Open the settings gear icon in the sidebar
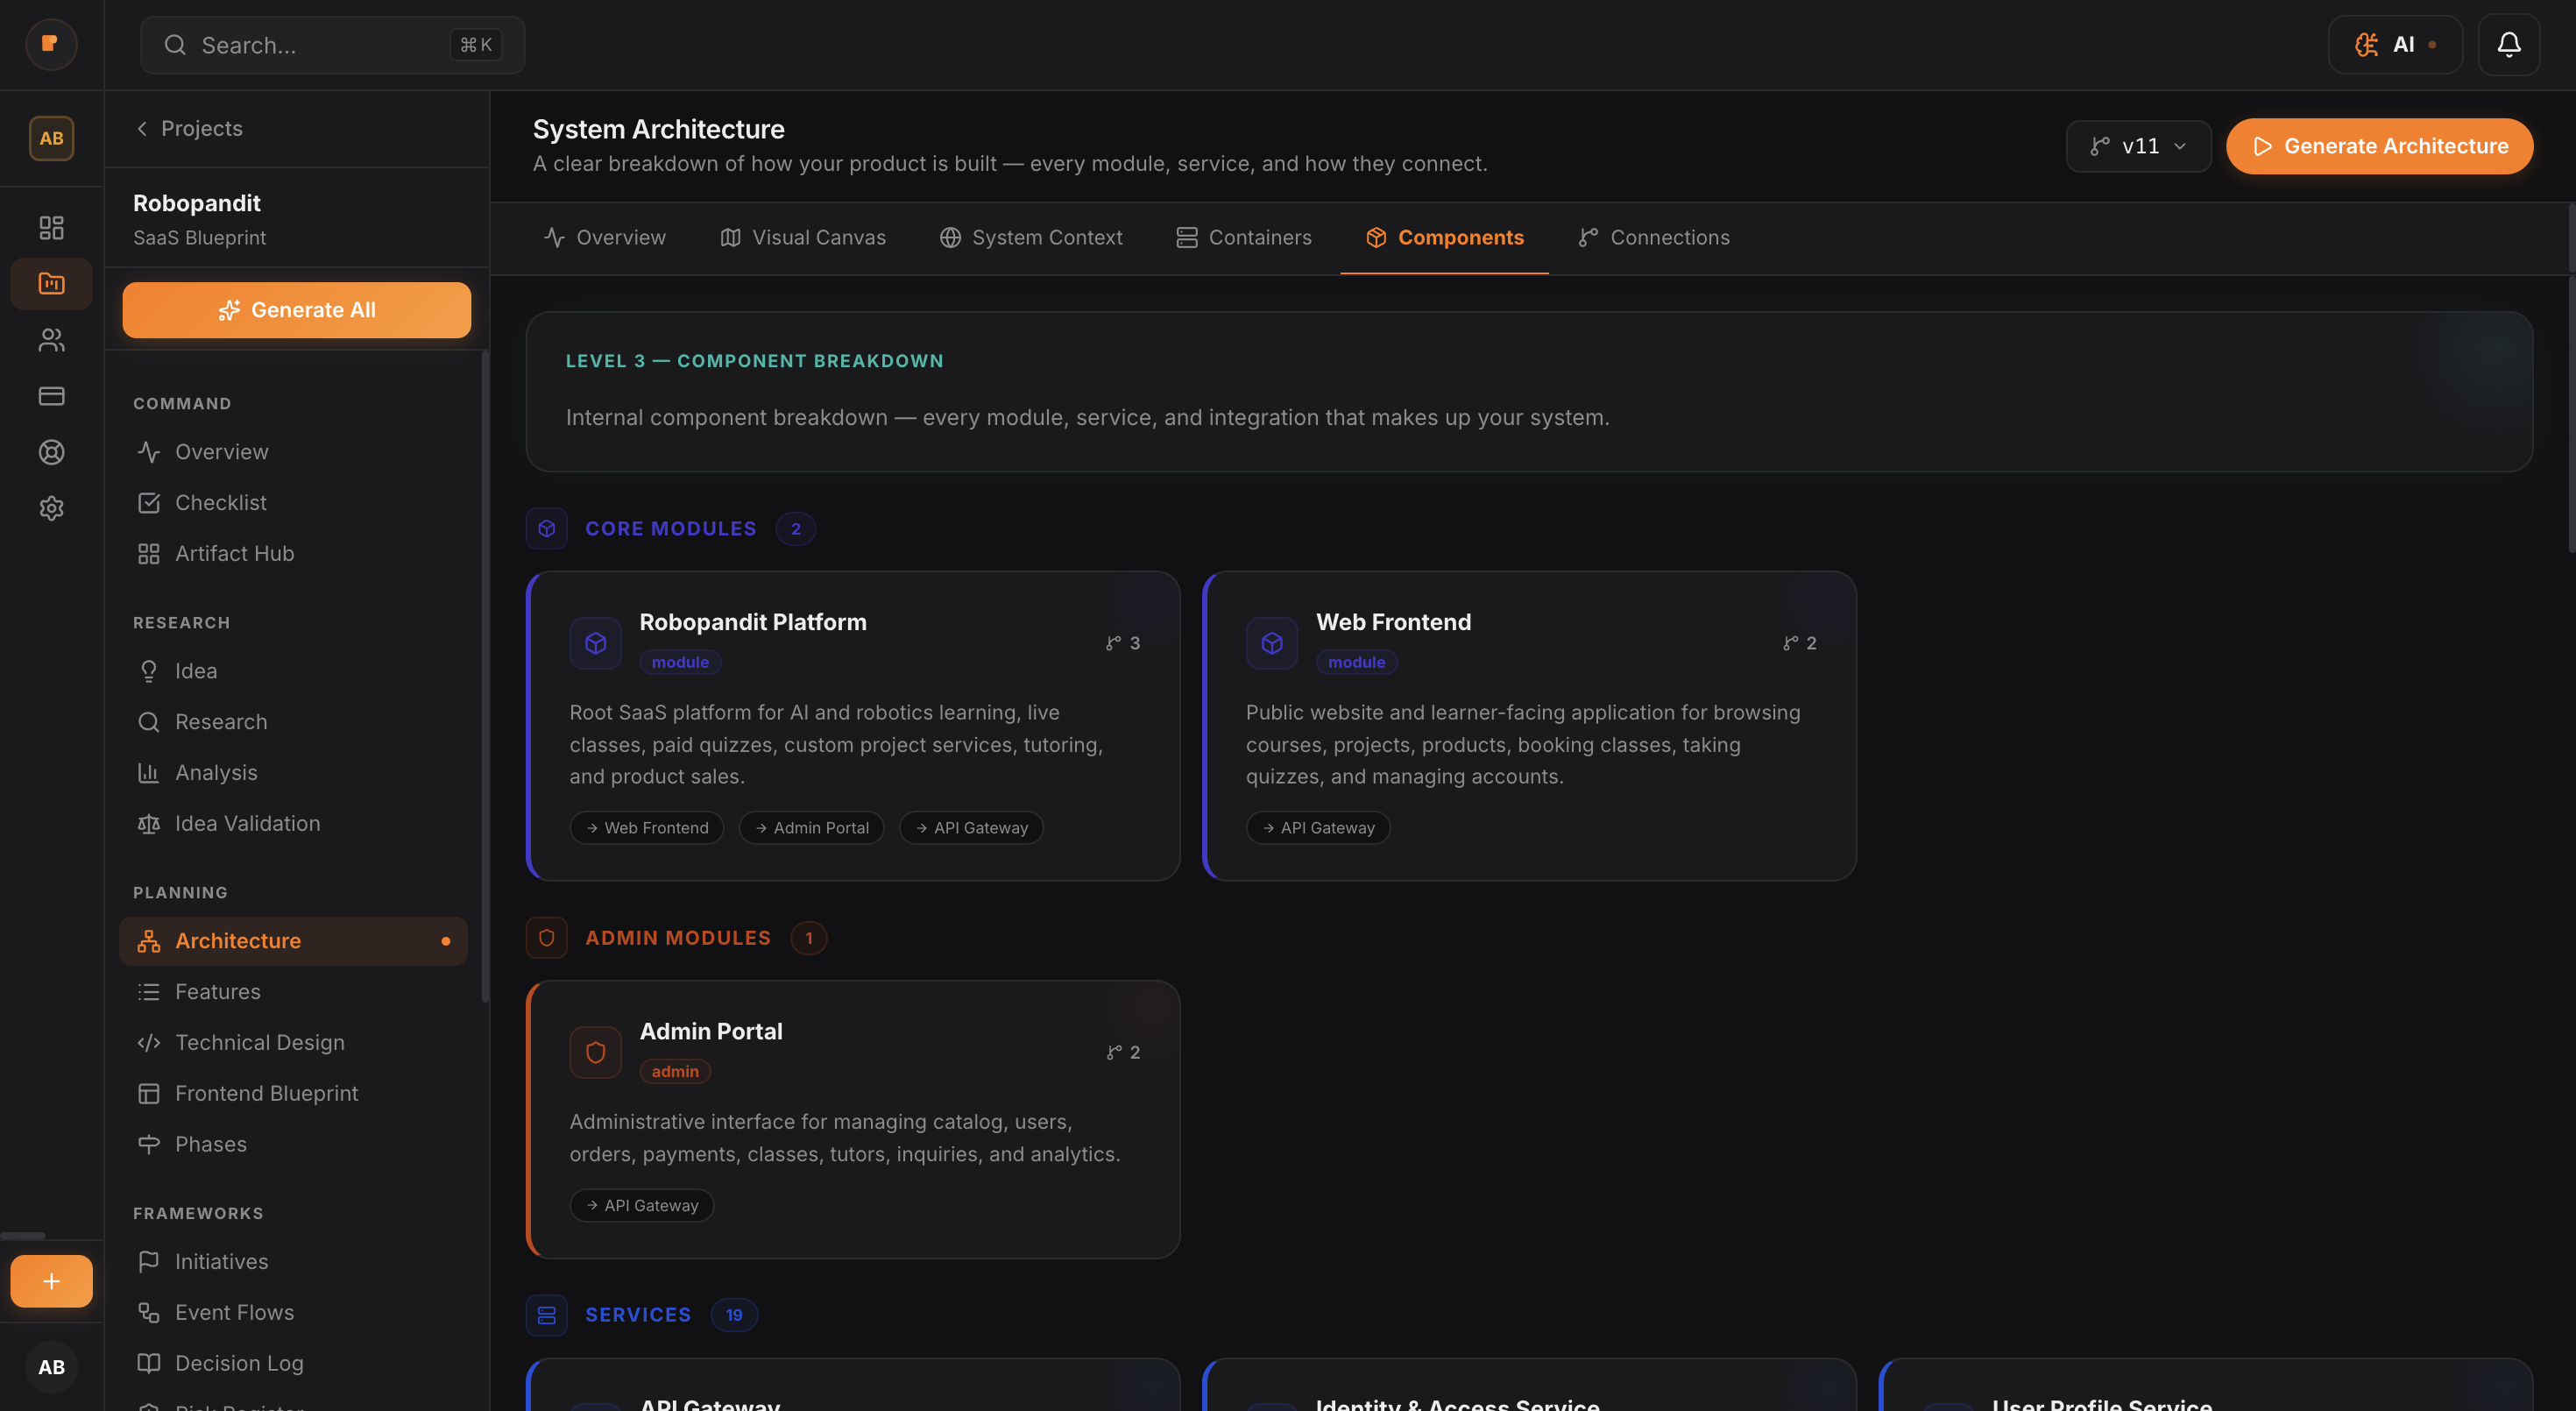 (x=51, y=508)
